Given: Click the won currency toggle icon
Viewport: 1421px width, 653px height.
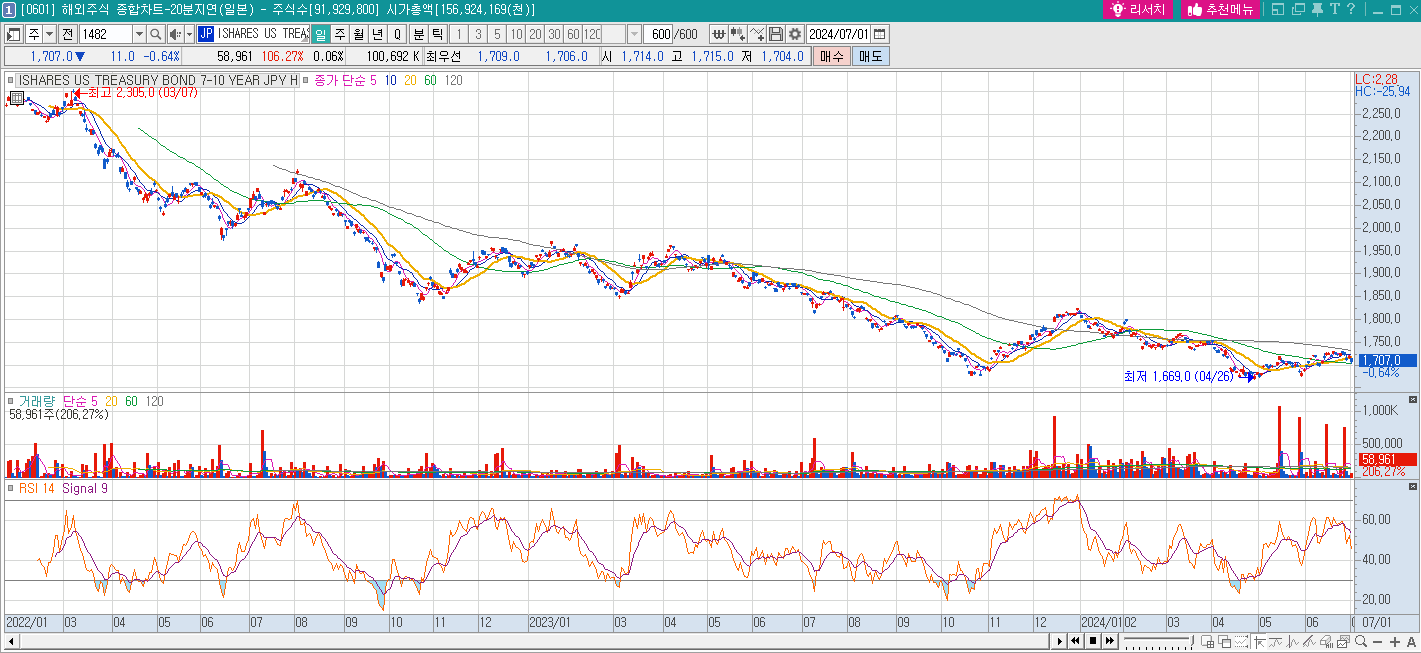Looking at the screenshot, I should pos(717,34).
